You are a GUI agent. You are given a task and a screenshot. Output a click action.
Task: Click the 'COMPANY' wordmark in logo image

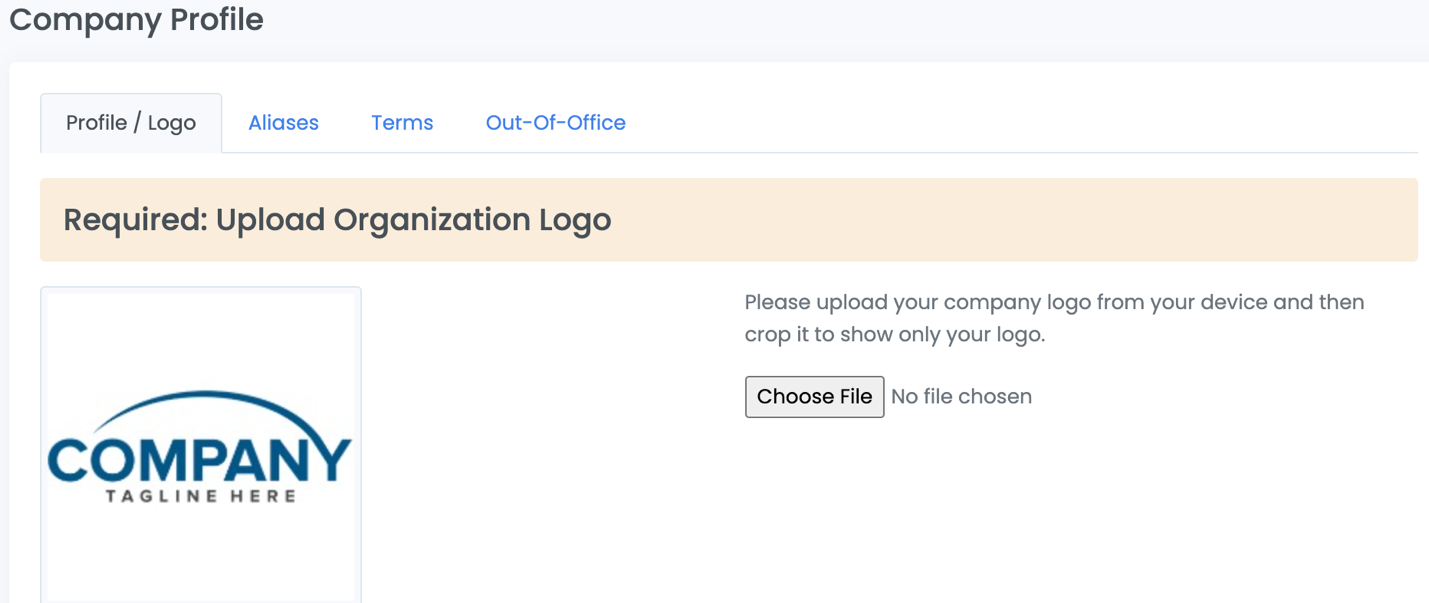tap(200, 460)
